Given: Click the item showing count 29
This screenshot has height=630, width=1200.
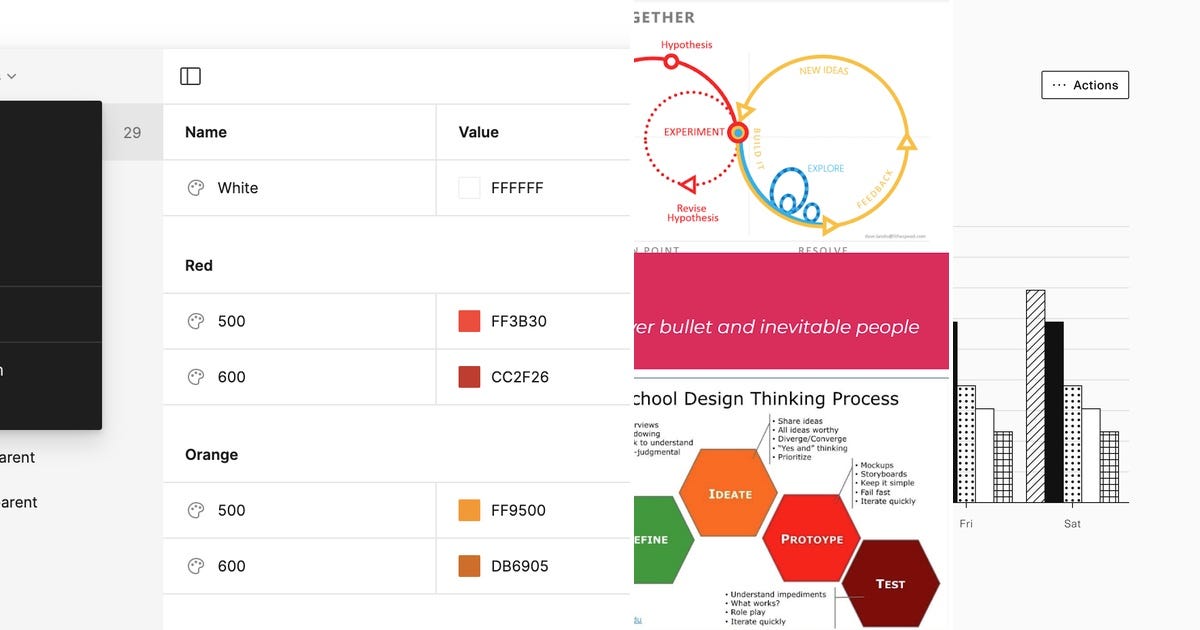Looking at the screenshot, I should pos(132,132).
